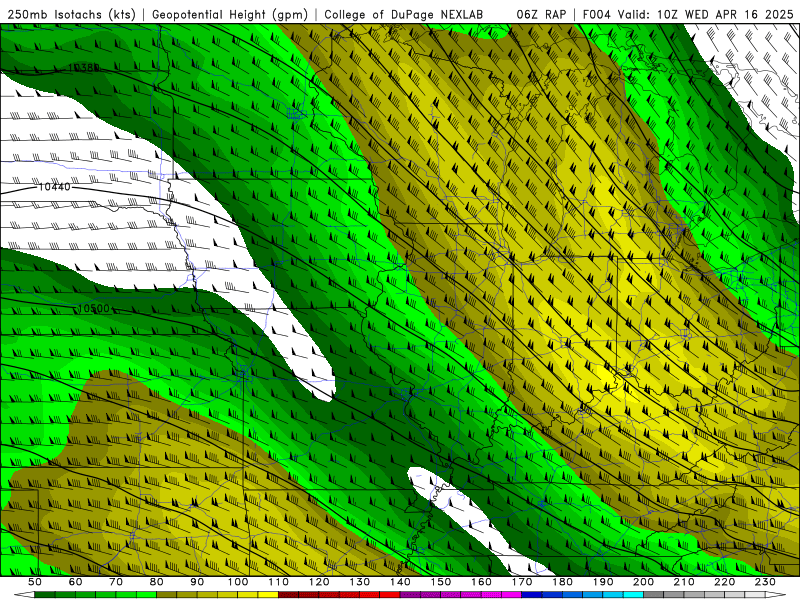800x600 pixels.
Task: Select the dark blue swatch just after 170
Action: click(x=532, y=594)
